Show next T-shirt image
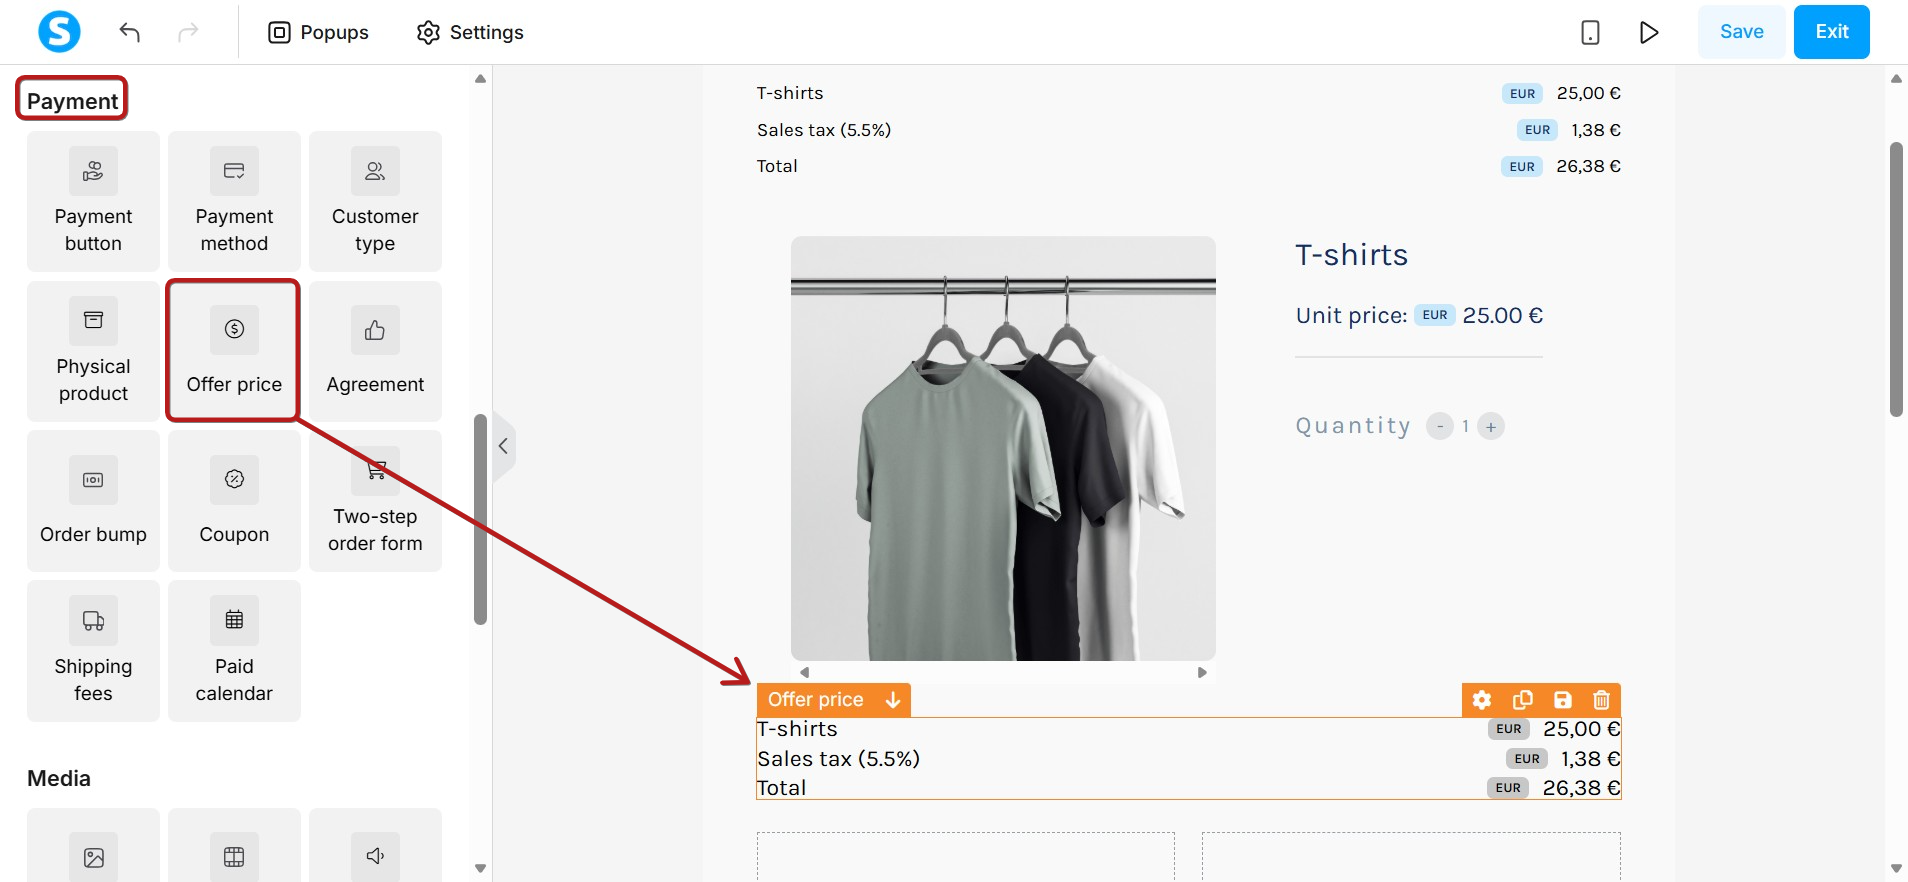The height and width of the screenshot is (882, 1908). [1202, 672]
